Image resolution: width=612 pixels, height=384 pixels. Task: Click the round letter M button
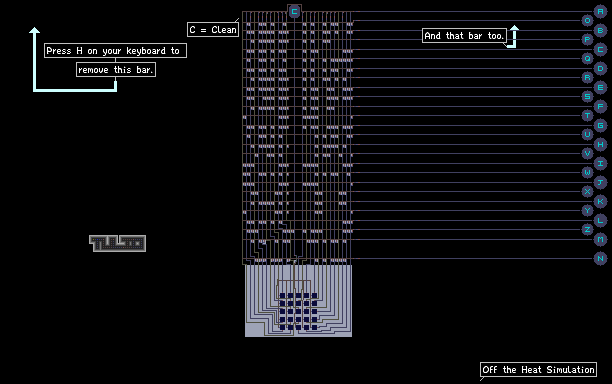(600, 239)
